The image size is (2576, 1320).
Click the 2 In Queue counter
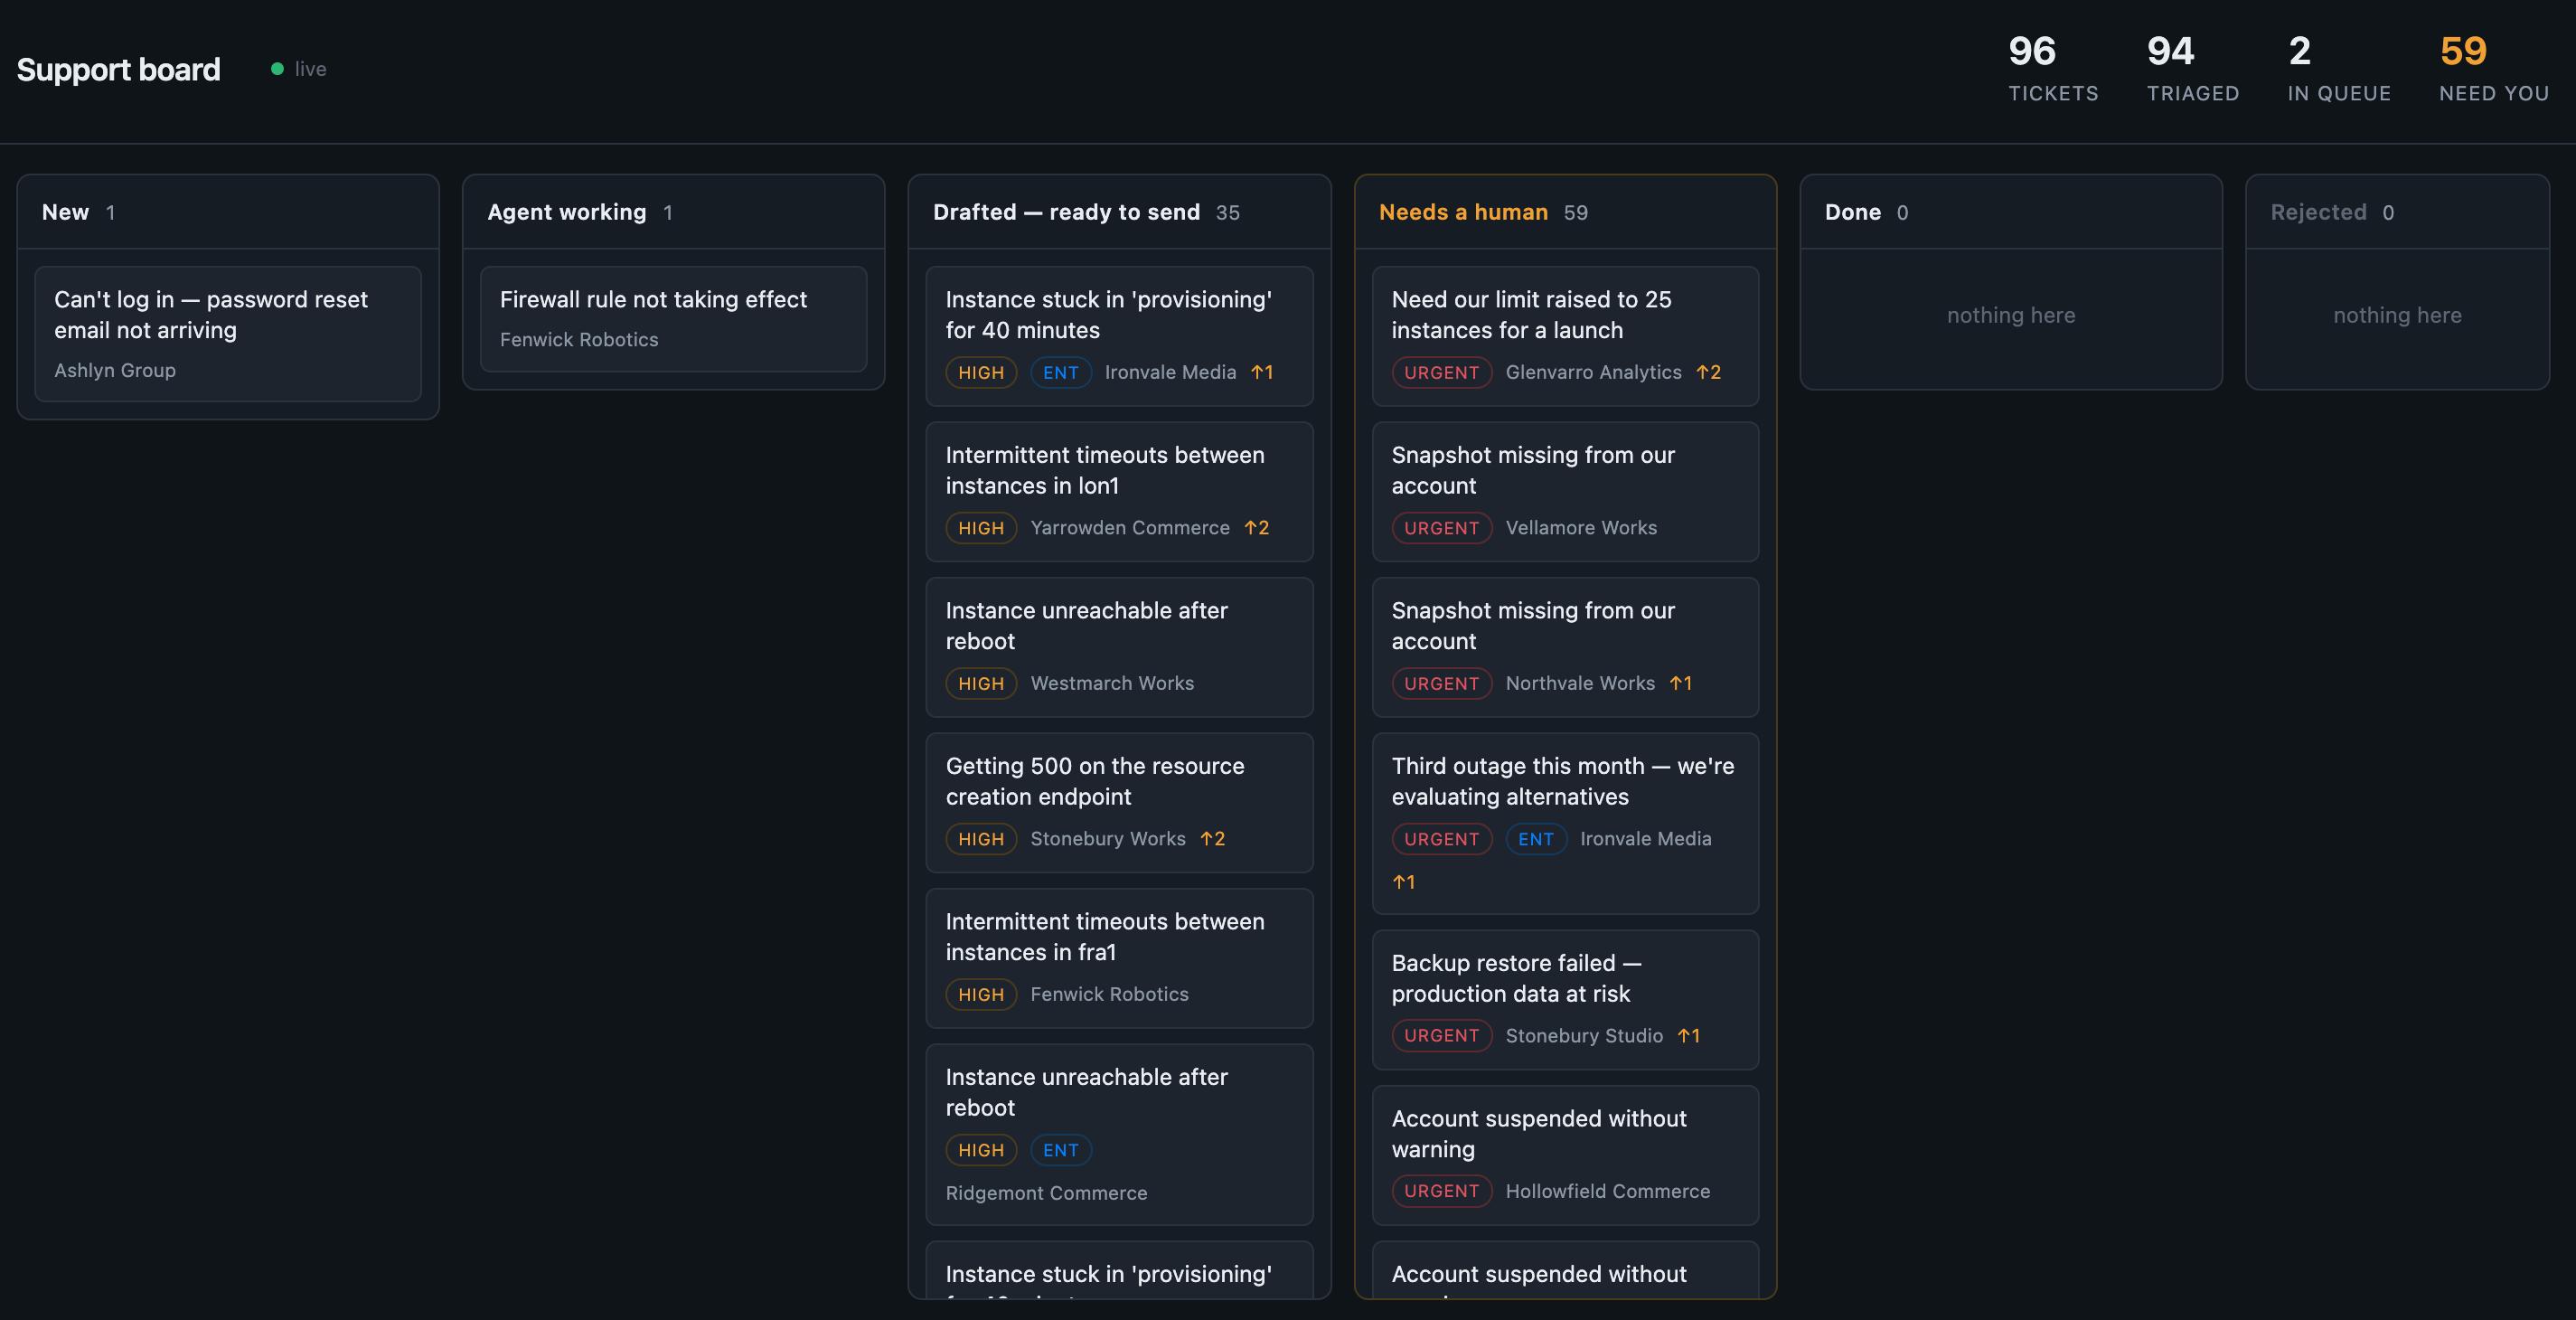2339,68
